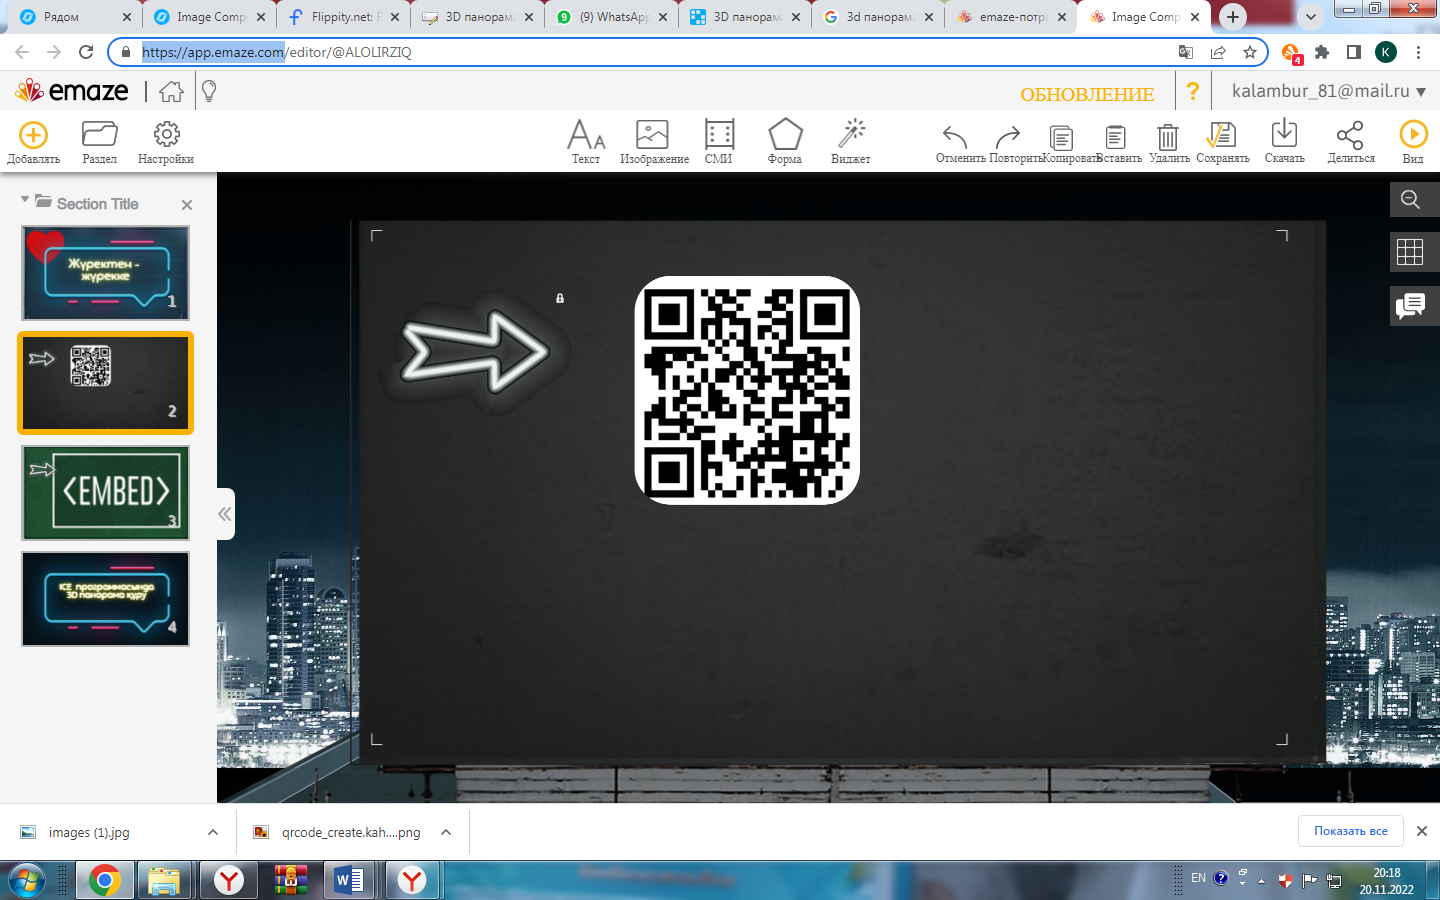Image resolution: width=1440 pixels, height=900 pixels.
Task: Share presentation via Делиться icon
Action: click(1350, 135)
